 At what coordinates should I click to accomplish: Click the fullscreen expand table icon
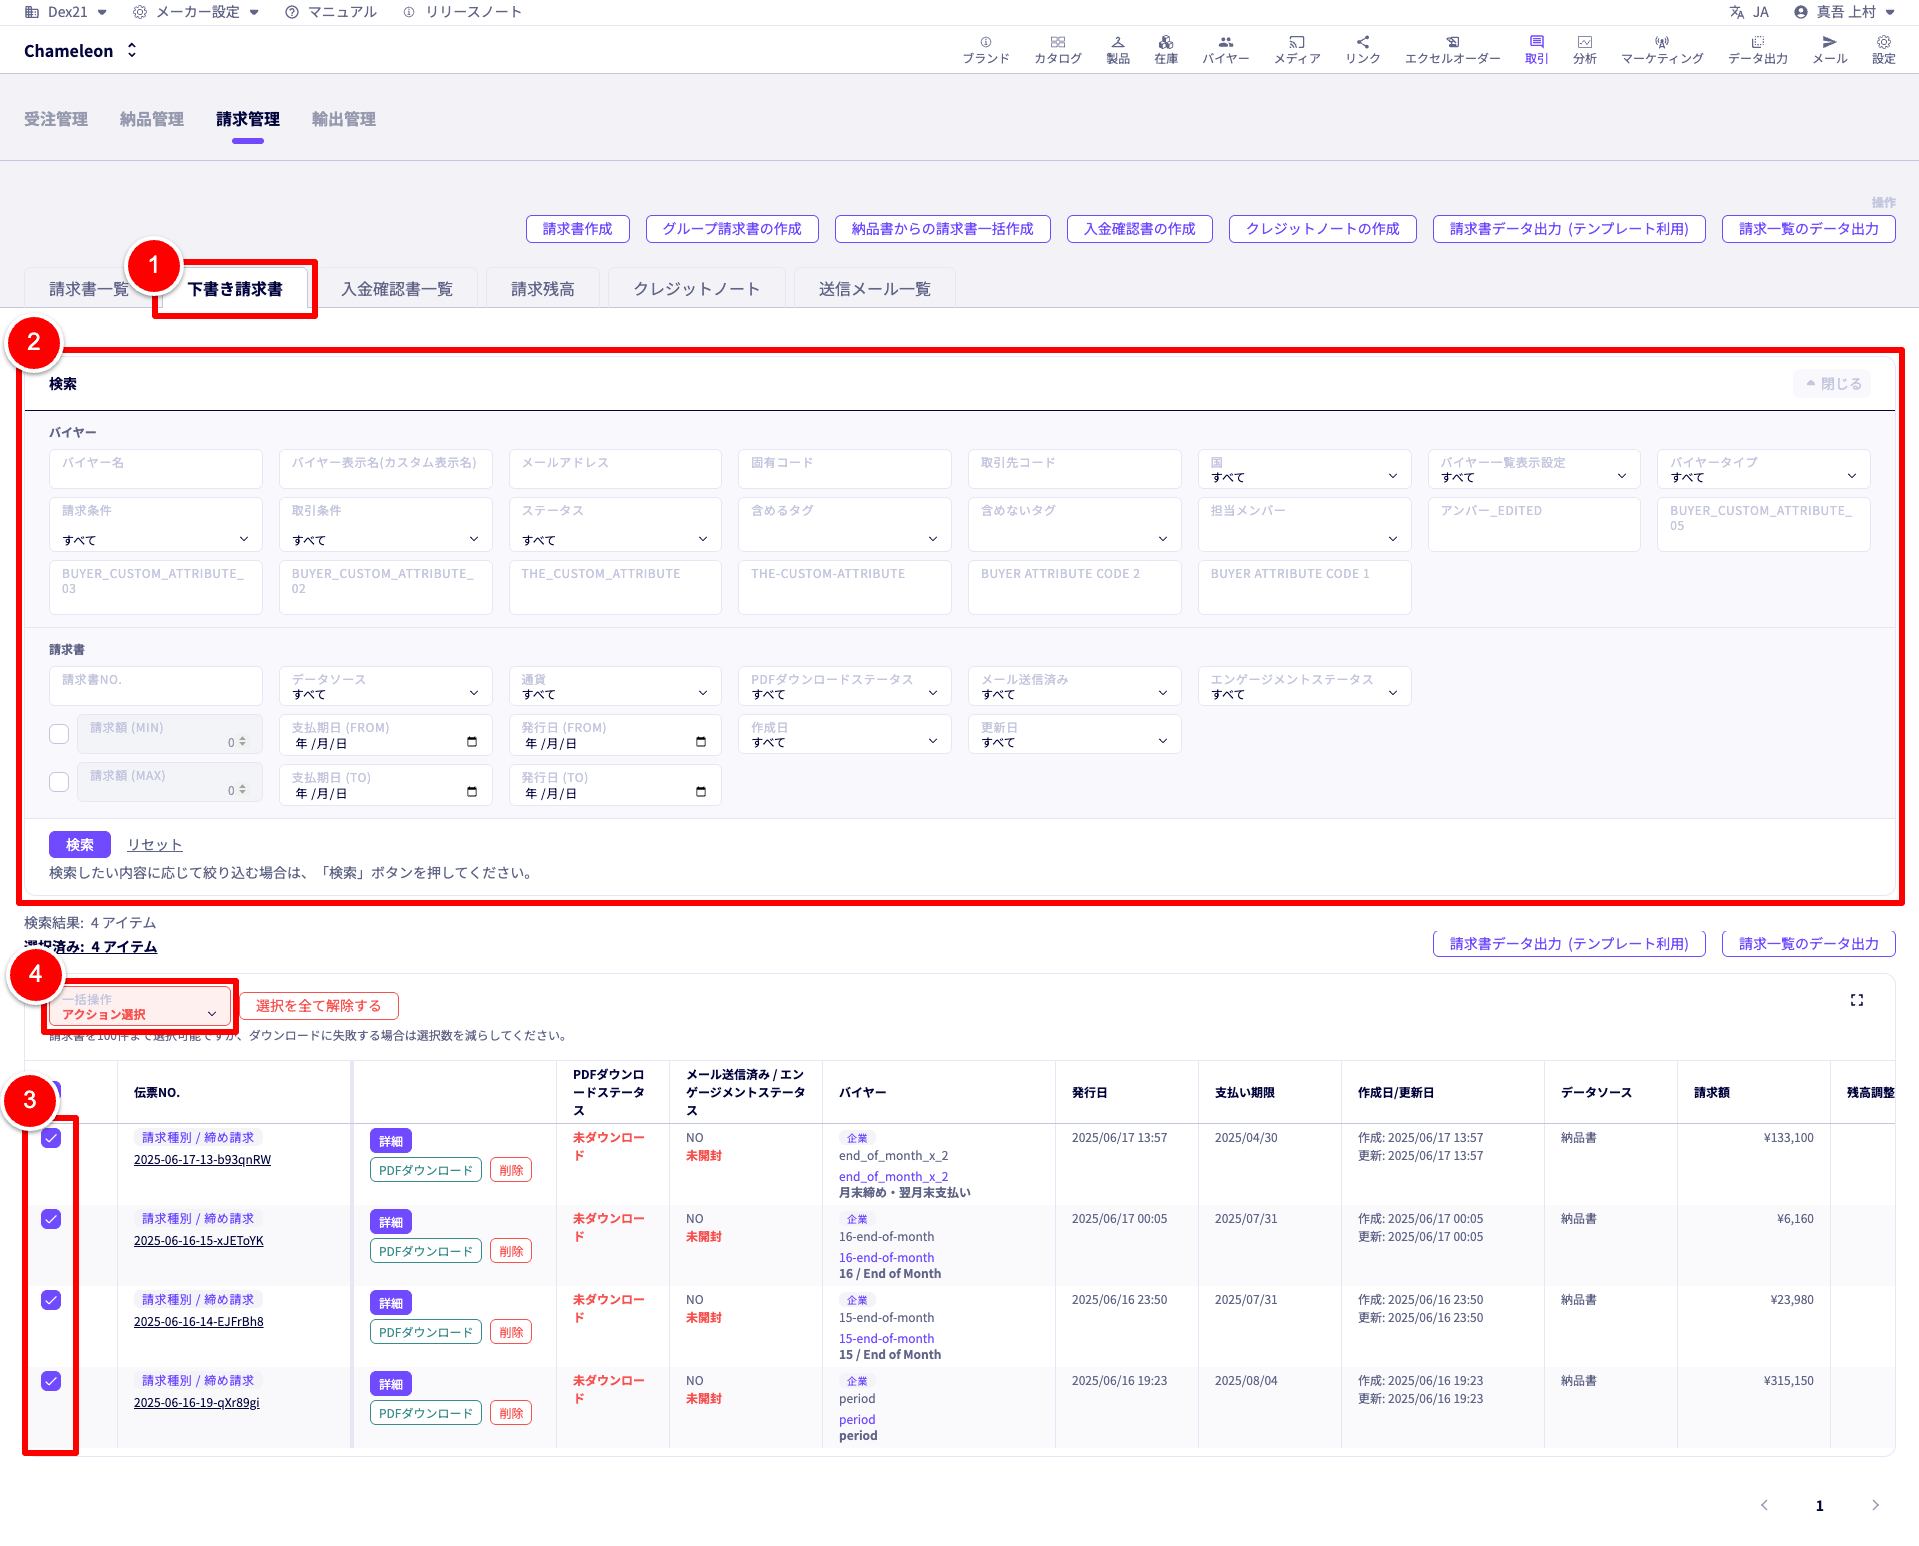click(x=1856, y=1000)
